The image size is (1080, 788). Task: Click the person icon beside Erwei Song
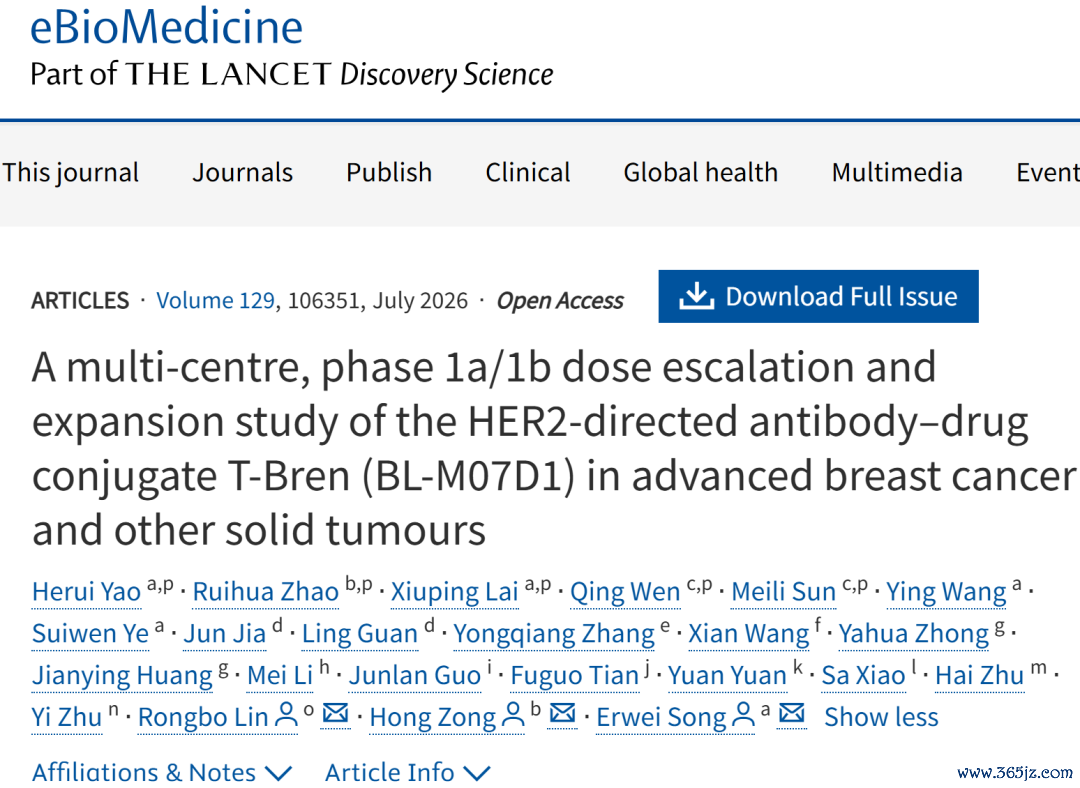pyautogui.click(x=743, y=714)
